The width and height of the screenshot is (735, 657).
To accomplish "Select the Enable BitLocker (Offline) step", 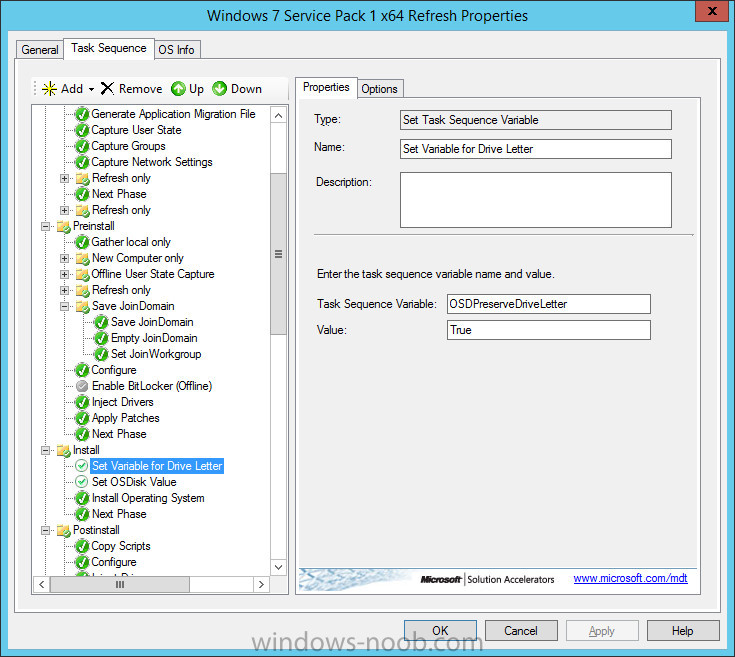I will pos(152,386).
